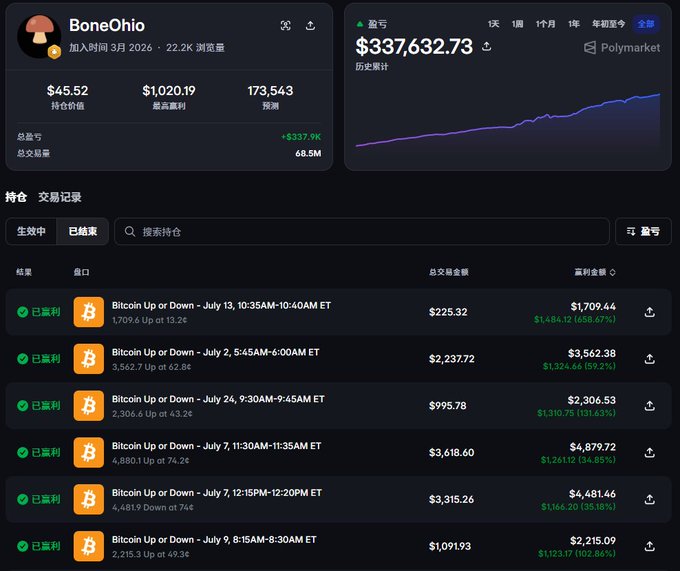Sort by the 赢利金额 column header
This screenshot has width=680, height=571.
pos(595,272)
